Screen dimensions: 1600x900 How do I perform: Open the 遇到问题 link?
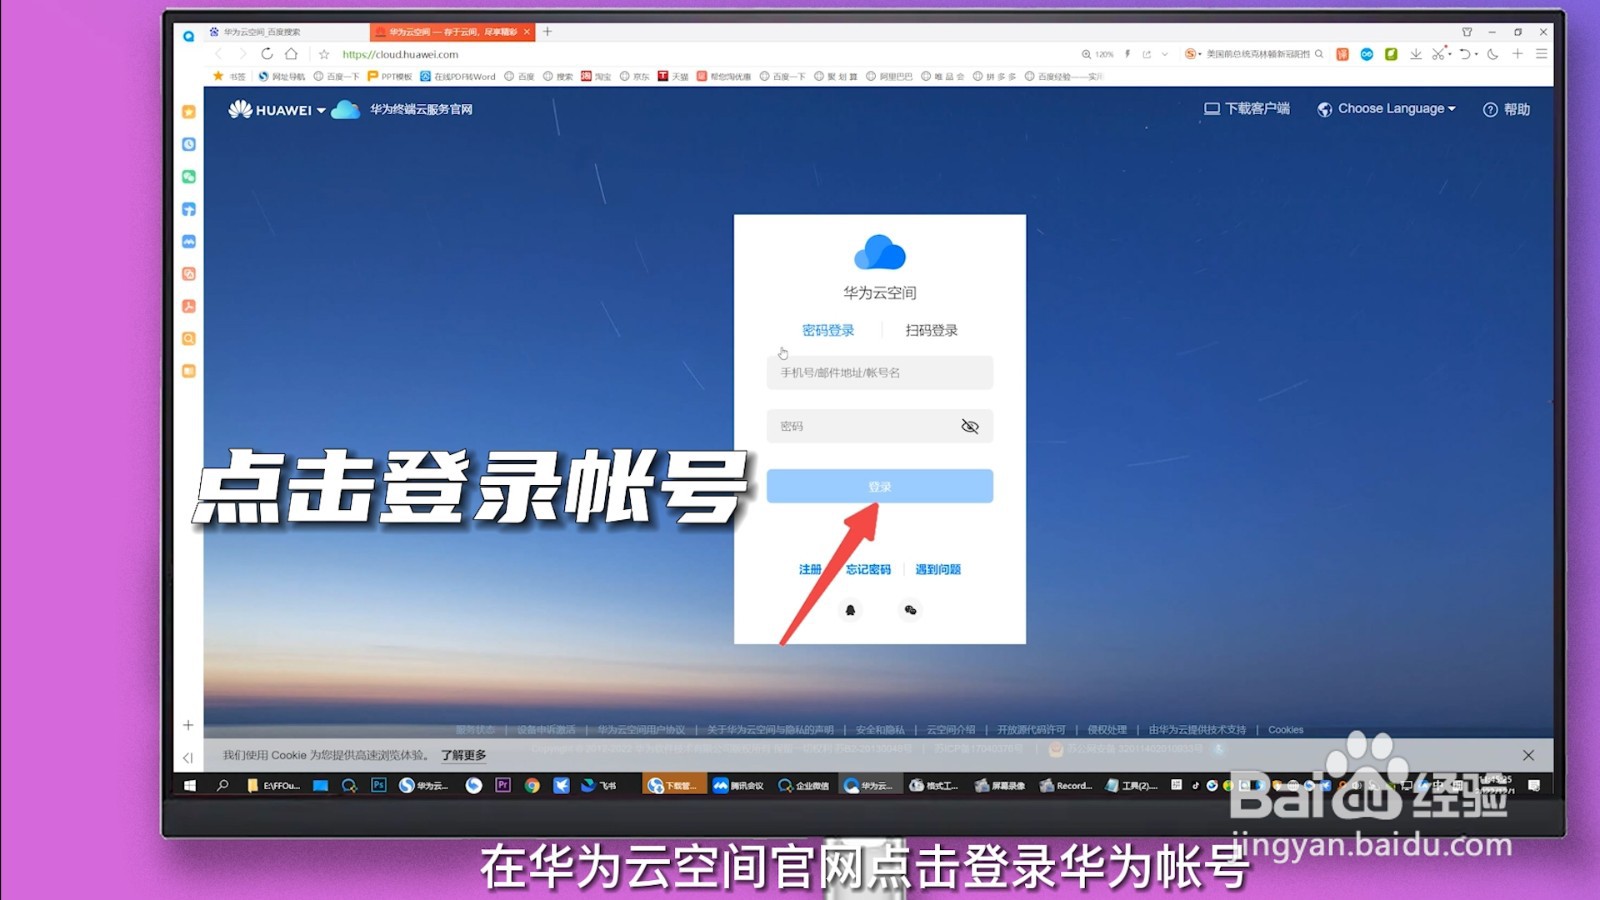(938, 569)
